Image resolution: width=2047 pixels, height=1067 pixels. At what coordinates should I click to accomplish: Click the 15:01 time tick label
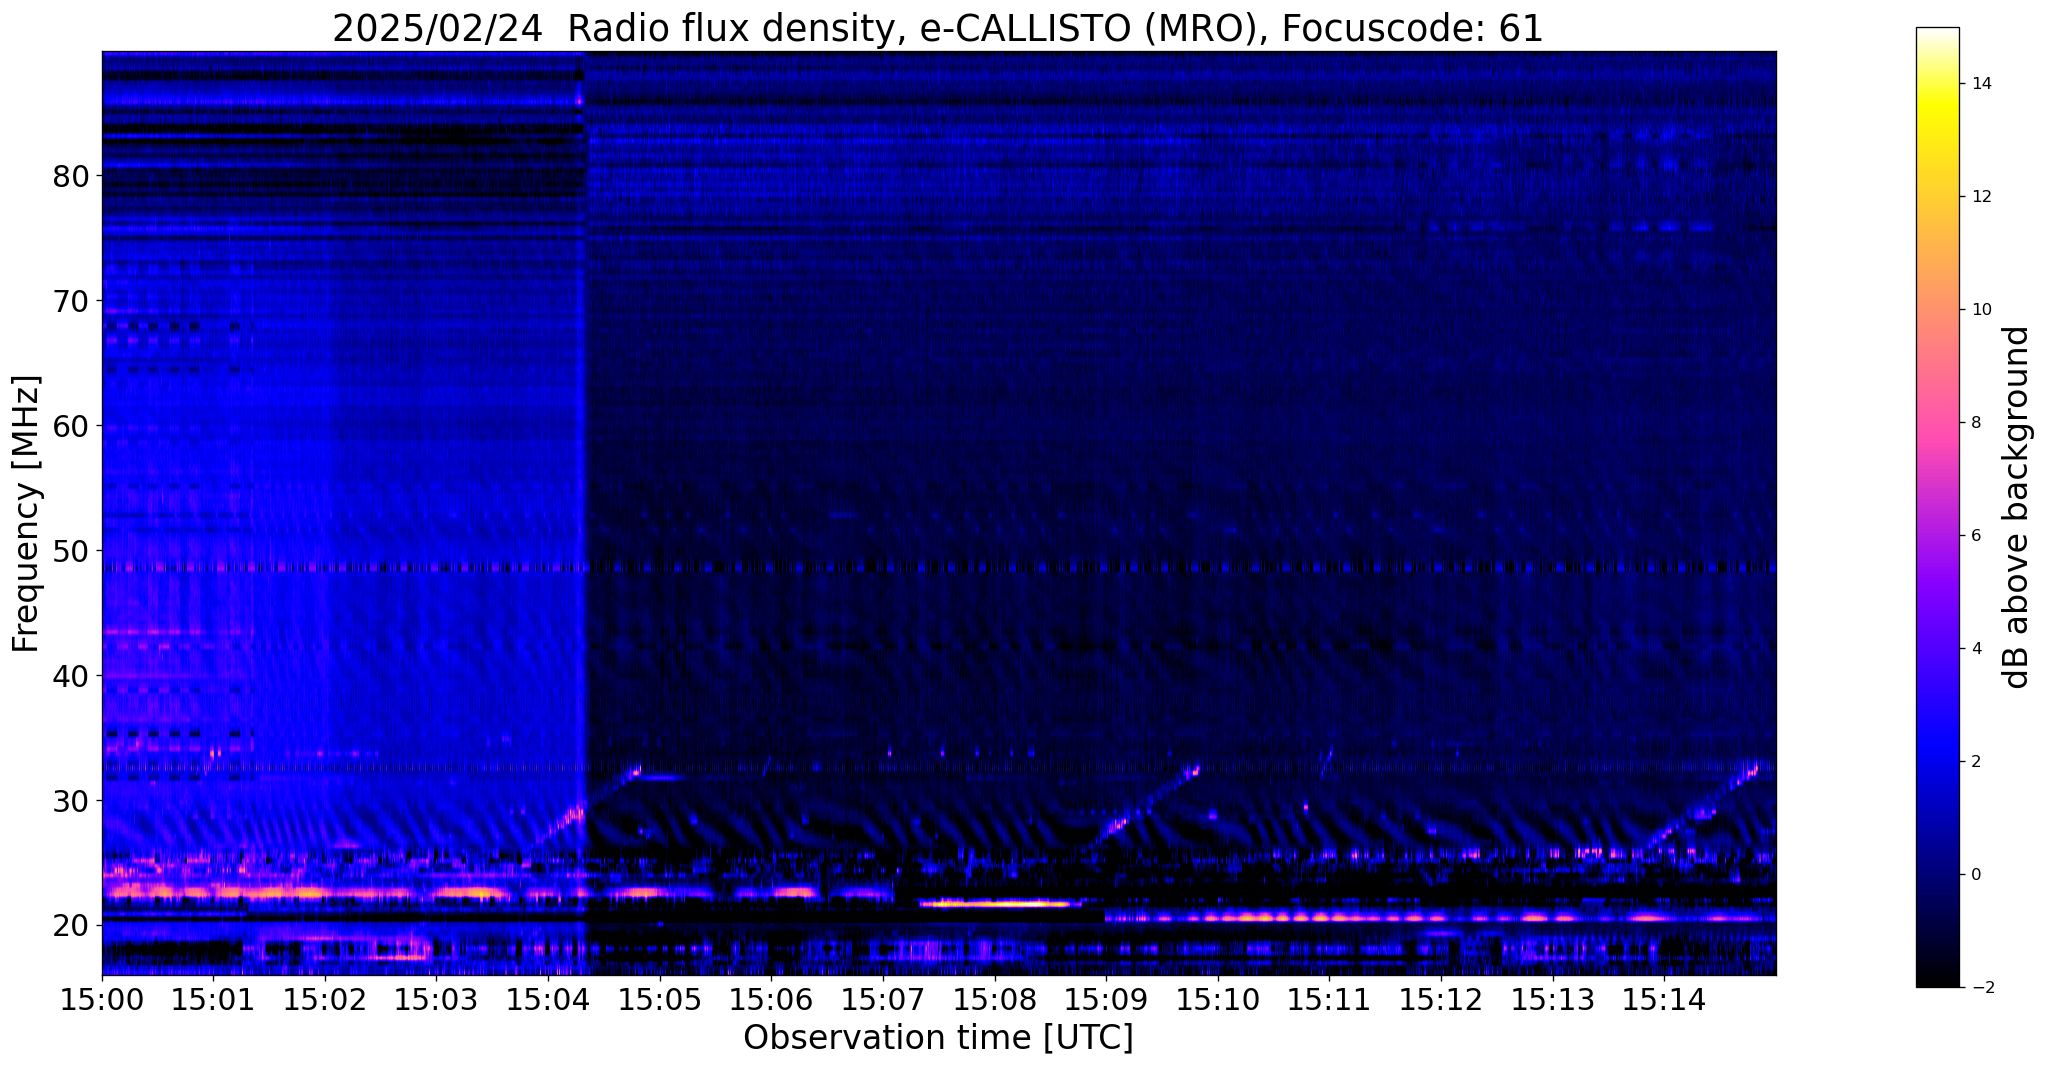(x=213, y=999)
